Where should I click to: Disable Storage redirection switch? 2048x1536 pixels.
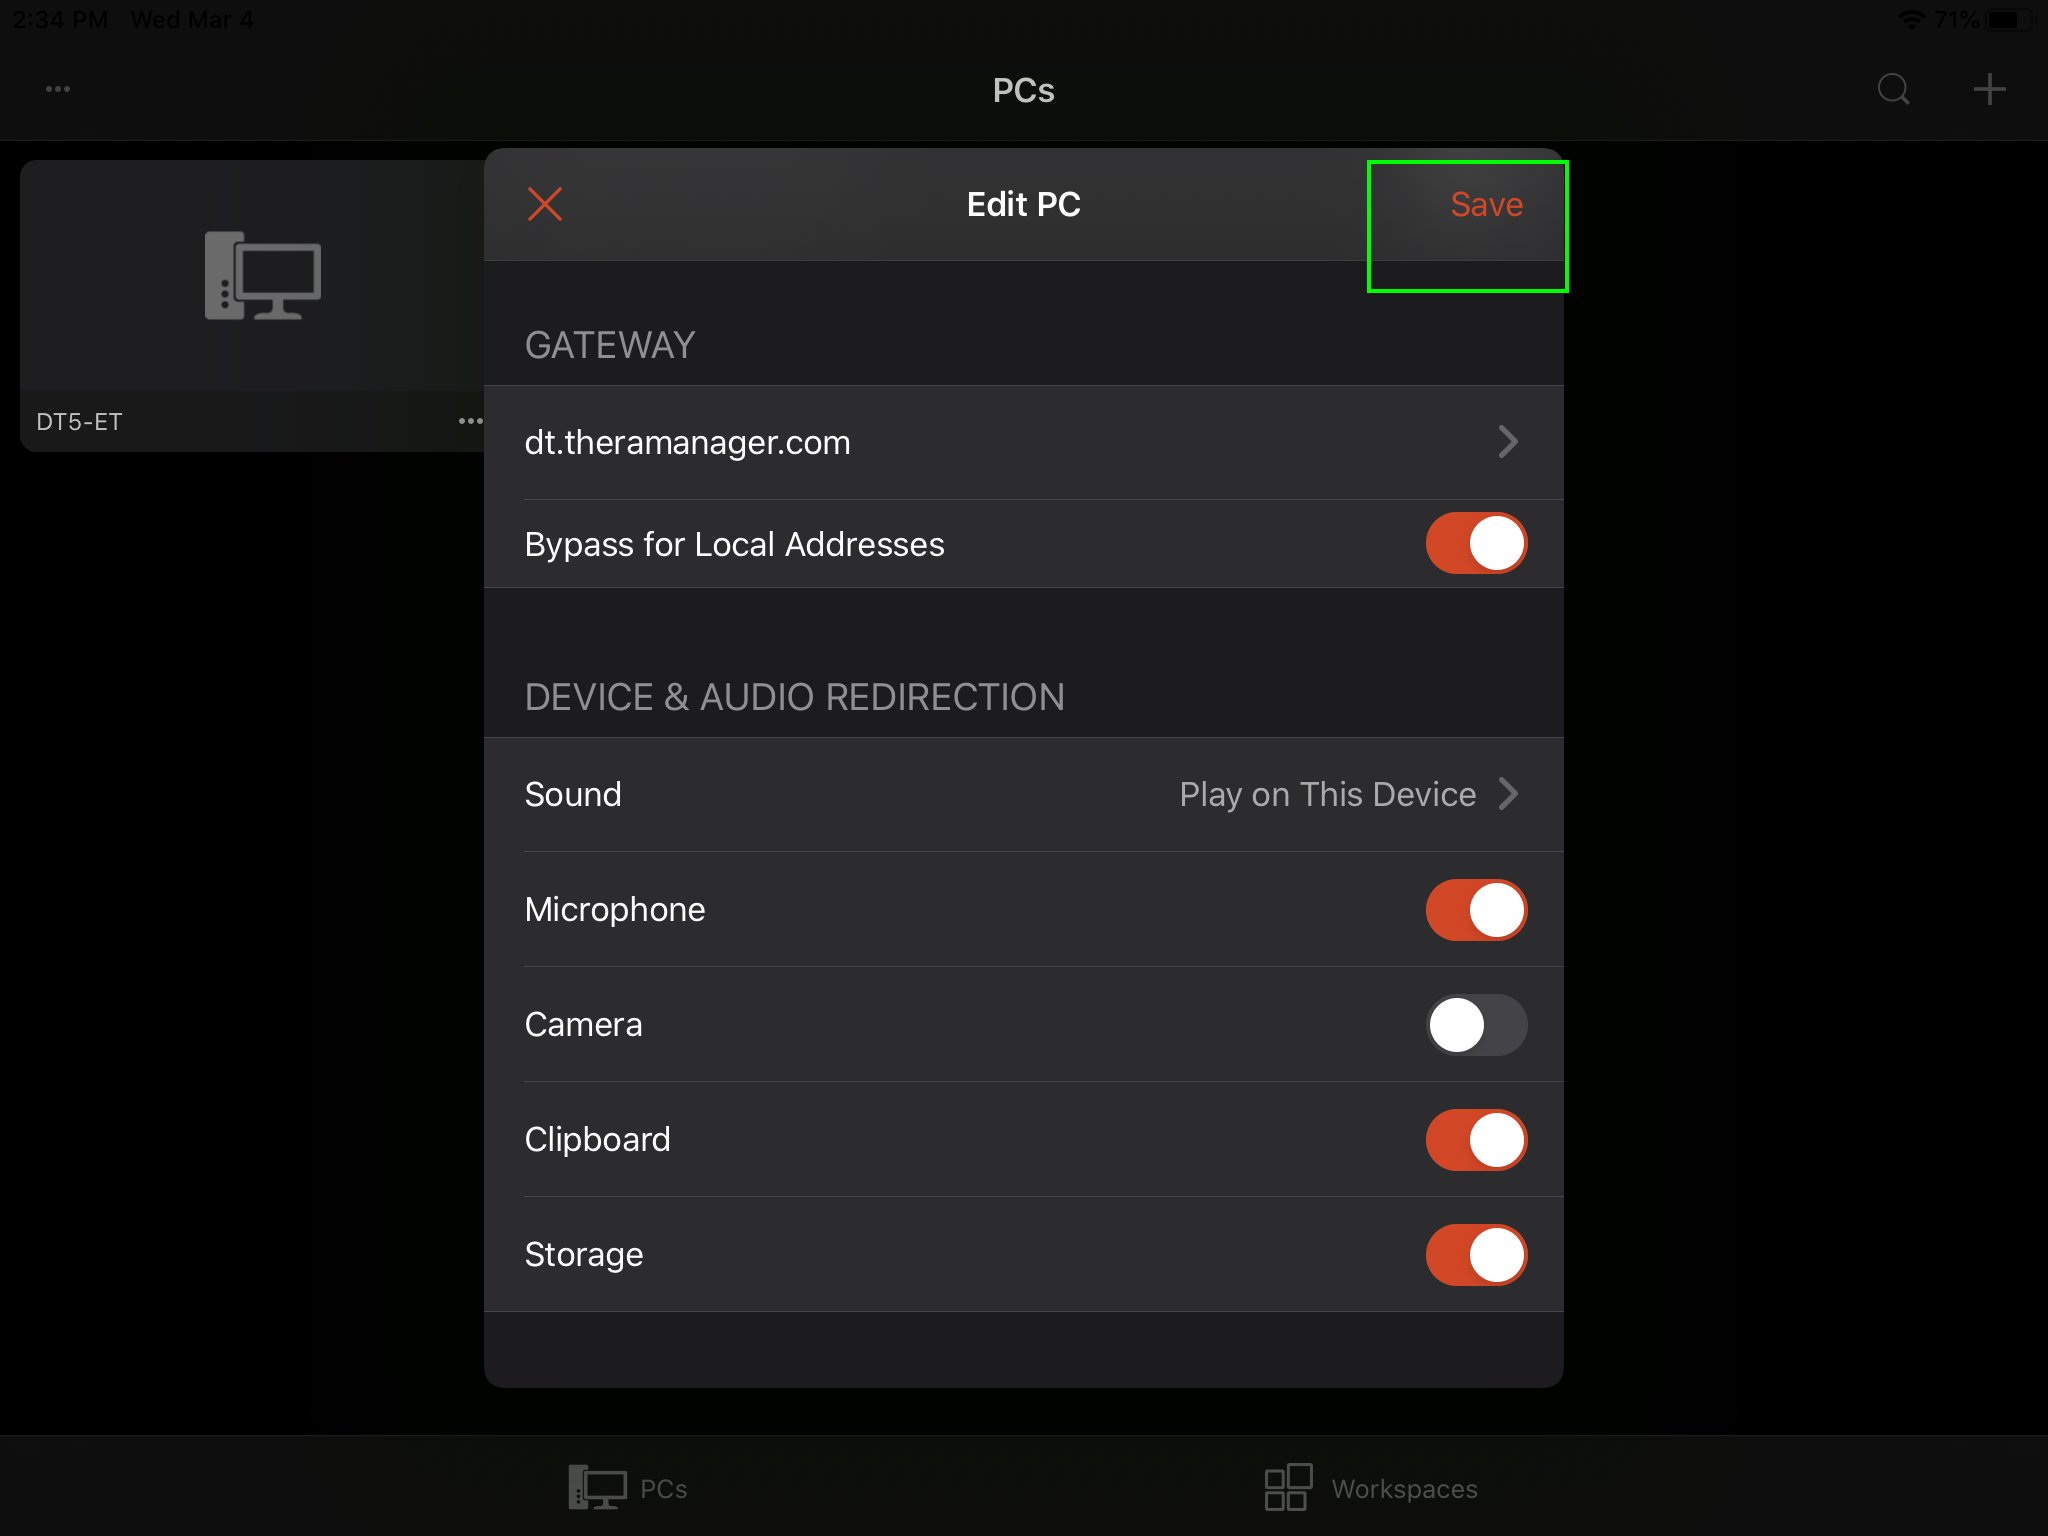1475,1254
